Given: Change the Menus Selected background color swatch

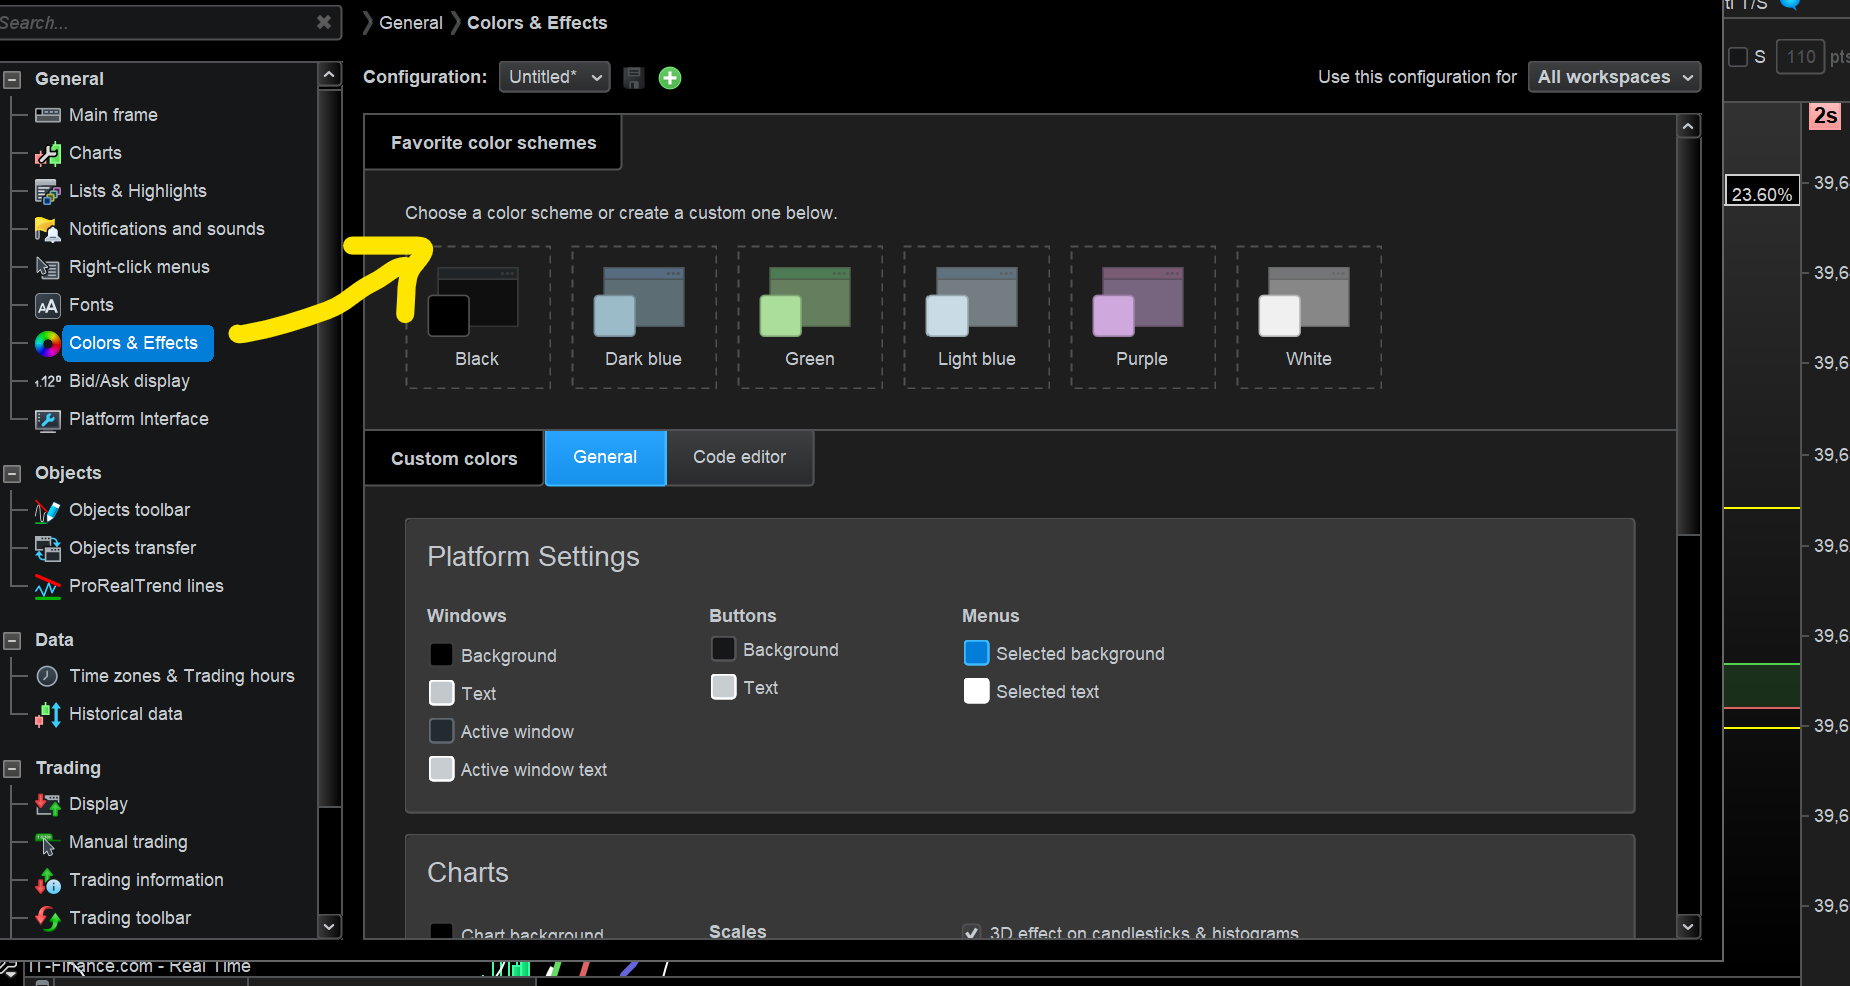Looking at the screenshot, I should (x=976, y=653).
